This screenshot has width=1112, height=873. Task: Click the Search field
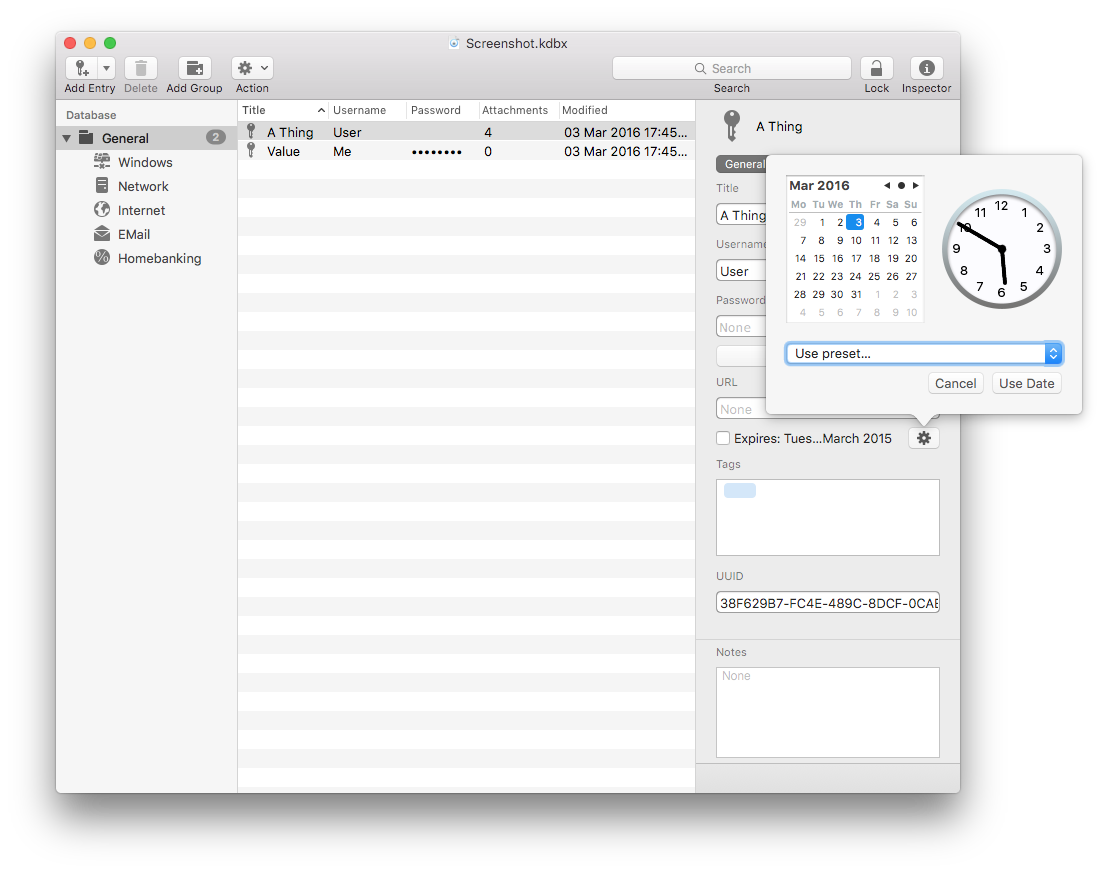(x=731, y=68)
